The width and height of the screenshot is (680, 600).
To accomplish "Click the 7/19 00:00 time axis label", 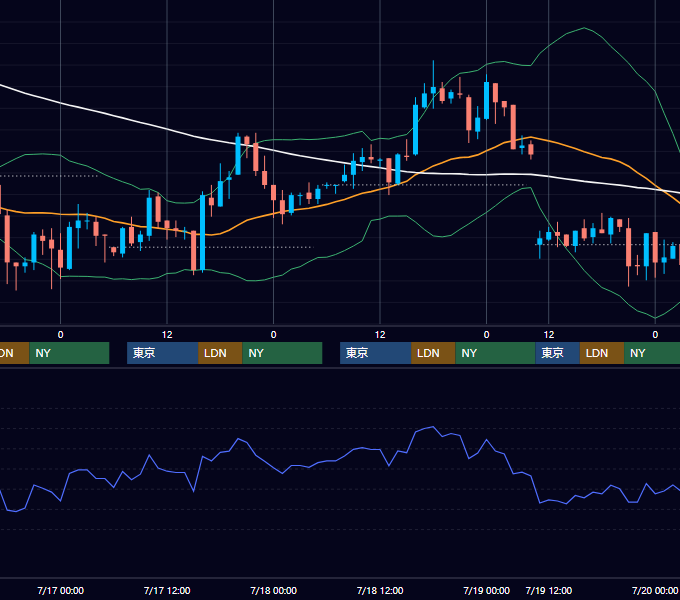I will coord(486,590).
